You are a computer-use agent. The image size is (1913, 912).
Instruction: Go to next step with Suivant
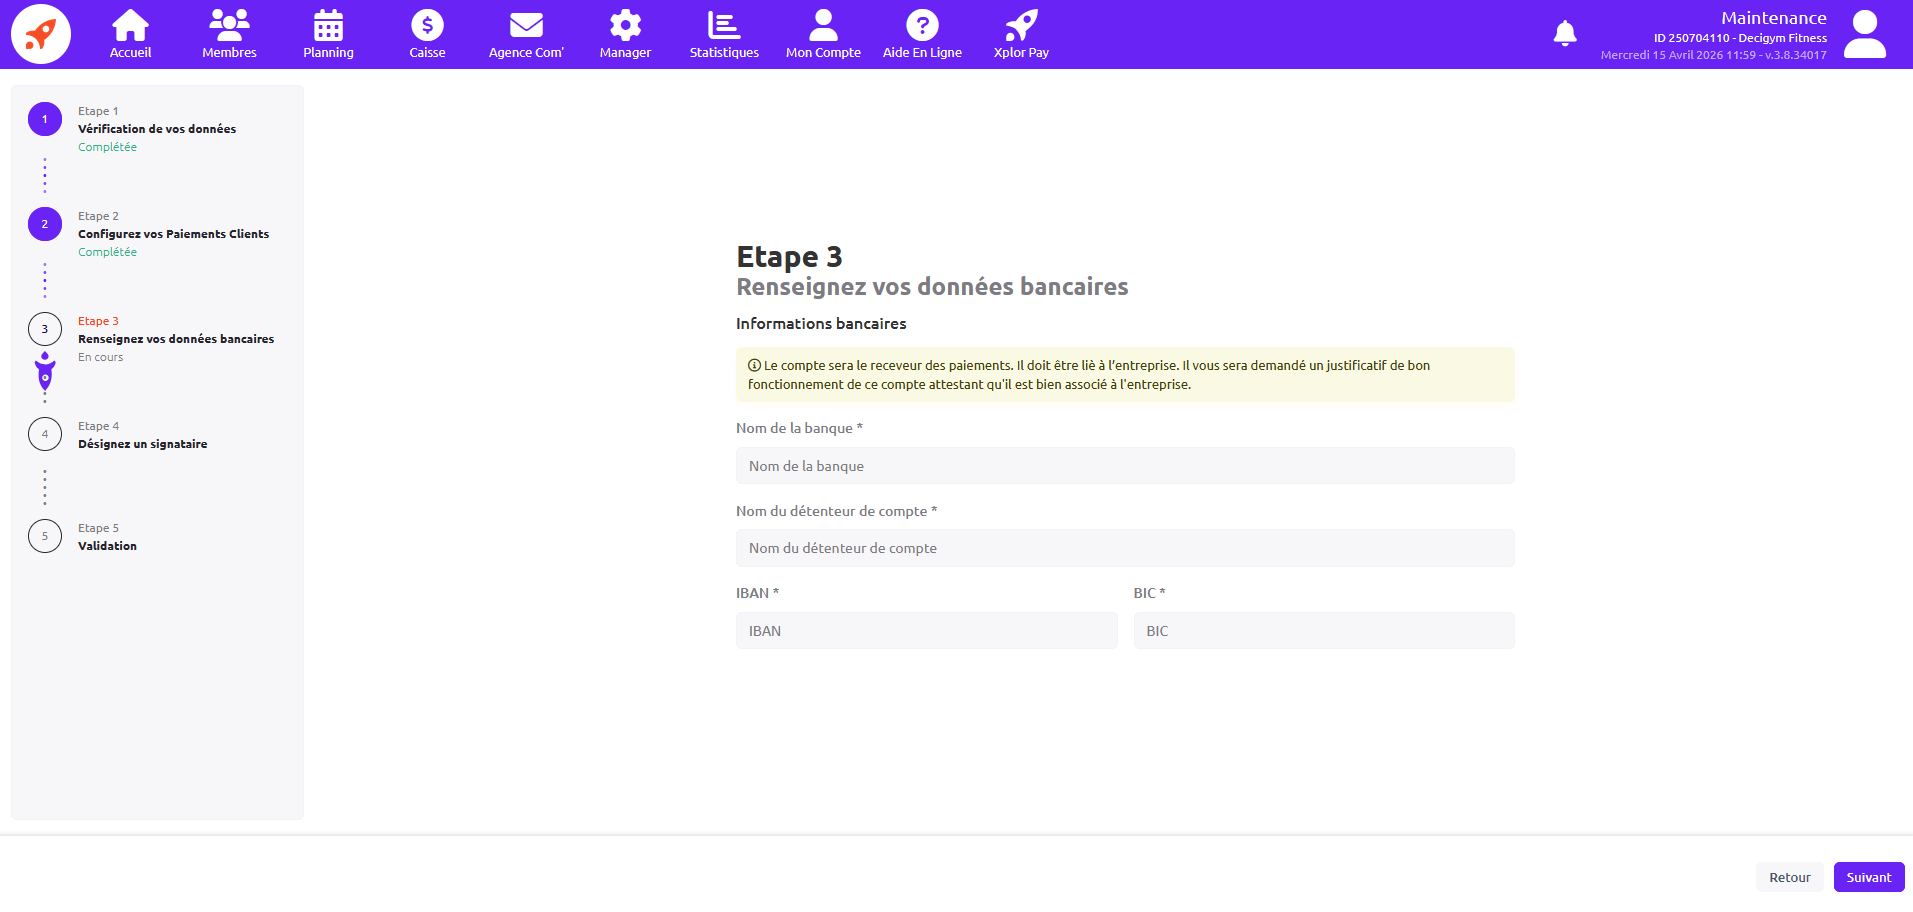click(x=1869, y=877)
